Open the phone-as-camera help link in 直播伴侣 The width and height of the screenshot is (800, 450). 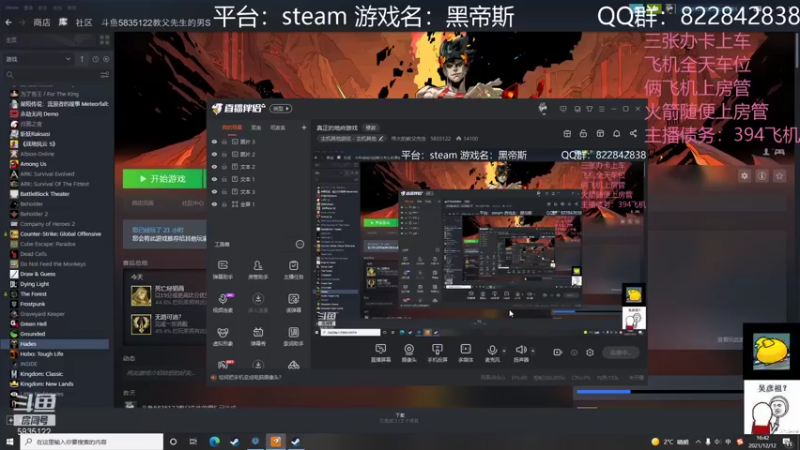coord(247,378)
